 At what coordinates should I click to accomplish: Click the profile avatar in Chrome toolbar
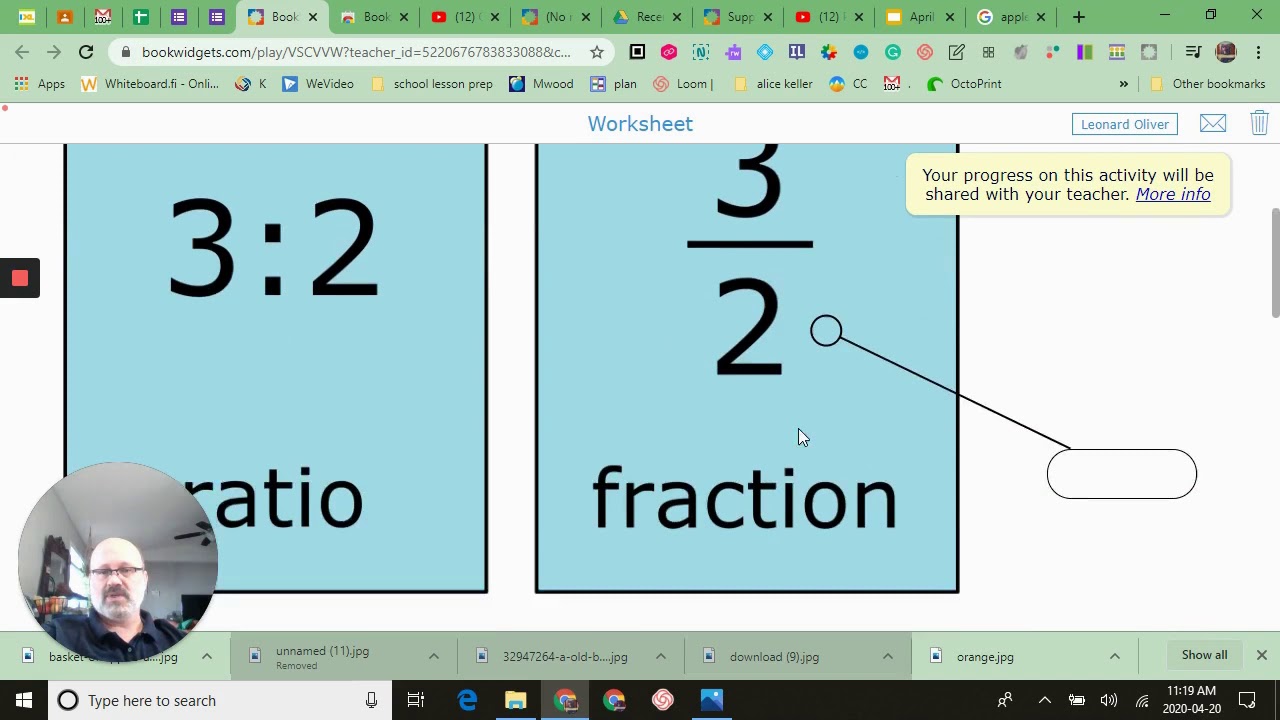(x=1226, y=52)
